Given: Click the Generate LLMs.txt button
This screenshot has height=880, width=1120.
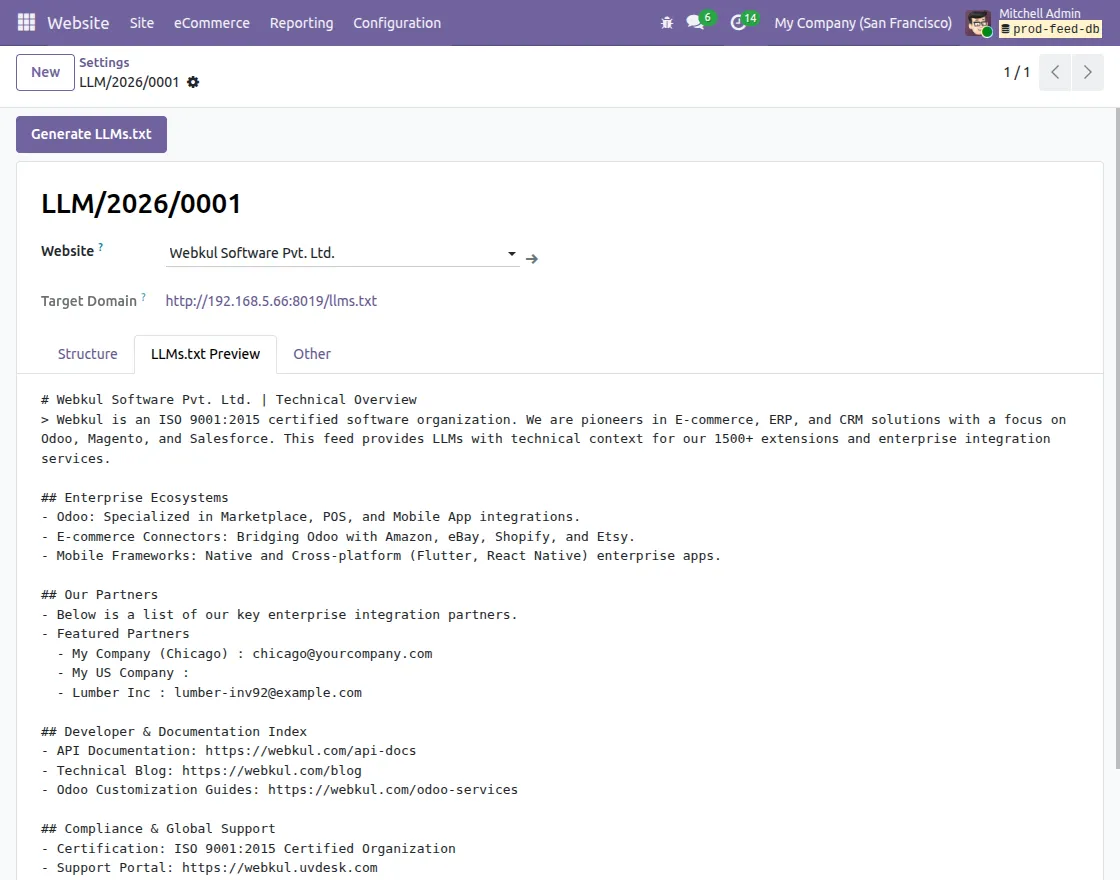Looking at the screenshot, I should coord(91,134).
